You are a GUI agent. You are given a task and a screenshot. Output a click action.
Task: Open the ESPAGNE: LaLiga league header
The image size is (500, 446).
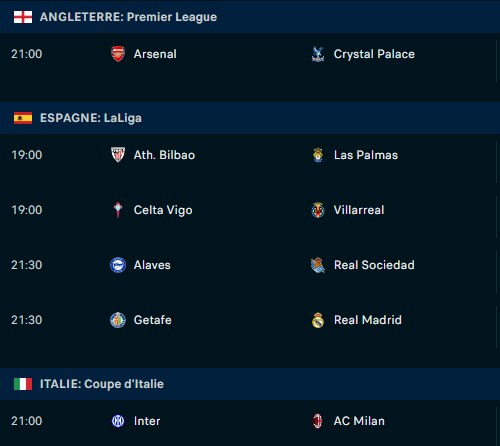click(x=250, y=118)
